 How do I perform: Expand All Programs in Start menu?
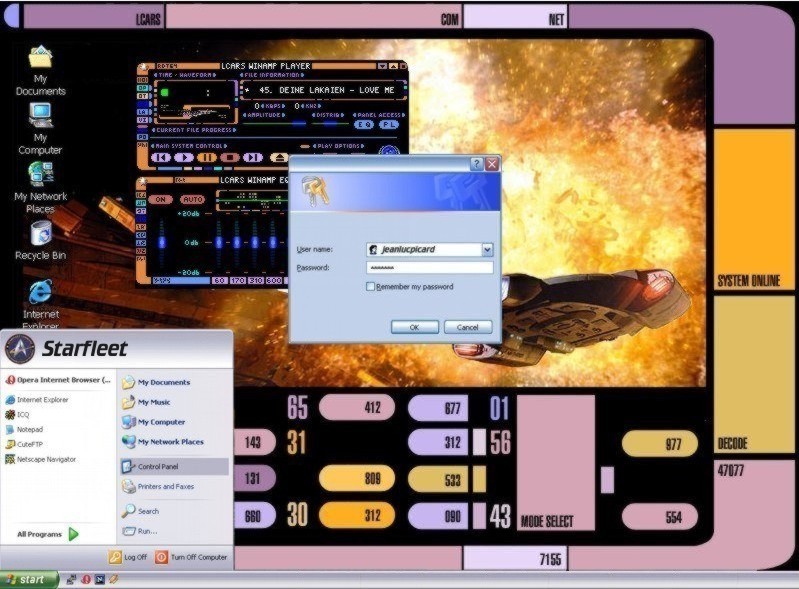pos(47,534)
